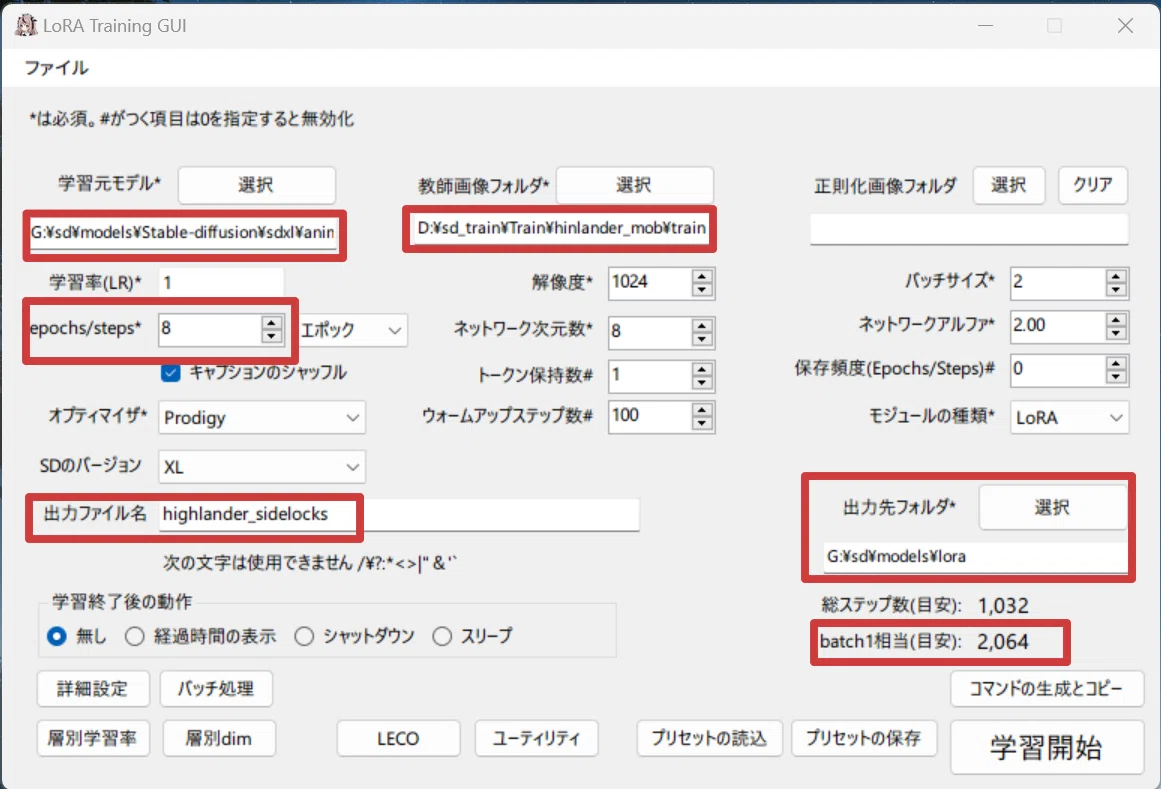Screen dimensions: 1161x789
Task: Click the 詳細設定 button
Action: (x=94, y=688)
